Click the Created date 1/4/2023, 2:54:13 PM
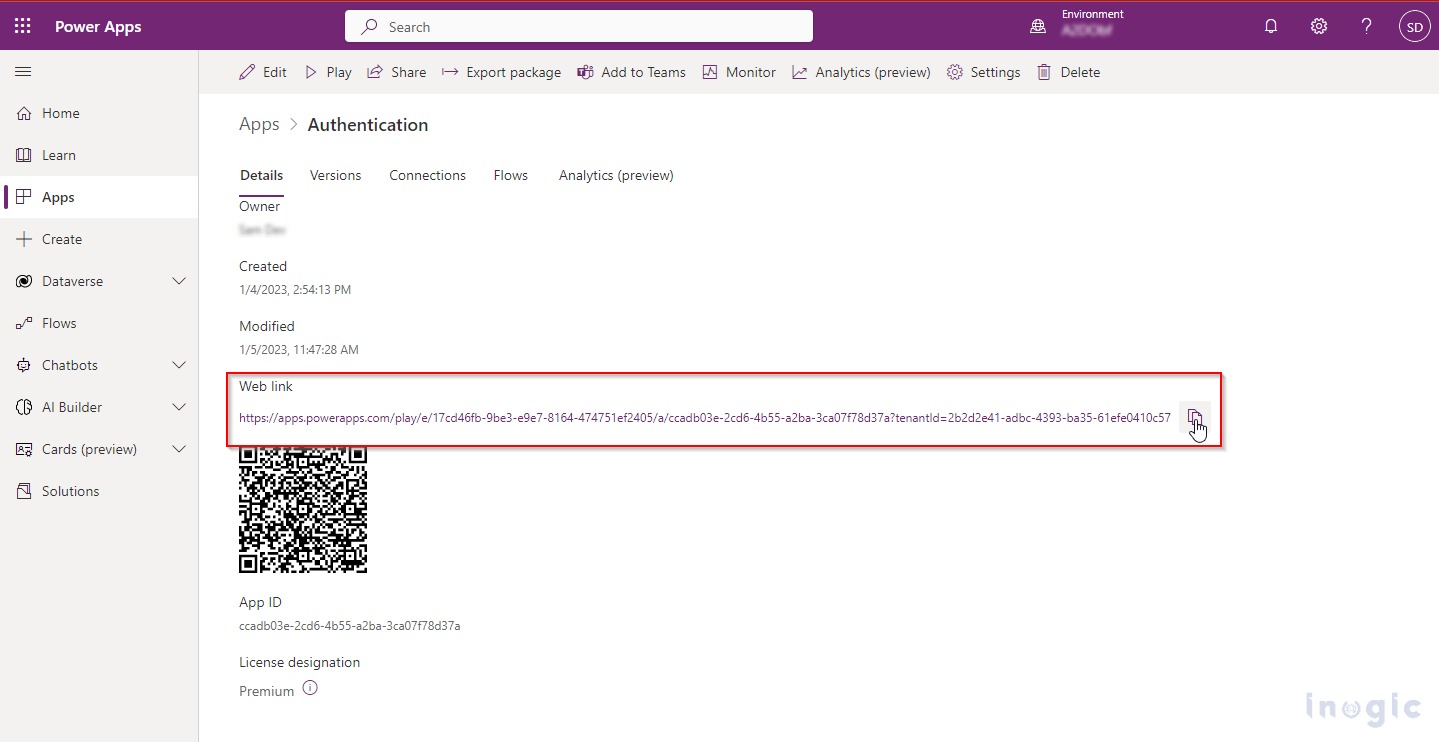The height and width of the screenshot is (742, 1439). pos(295,290)
